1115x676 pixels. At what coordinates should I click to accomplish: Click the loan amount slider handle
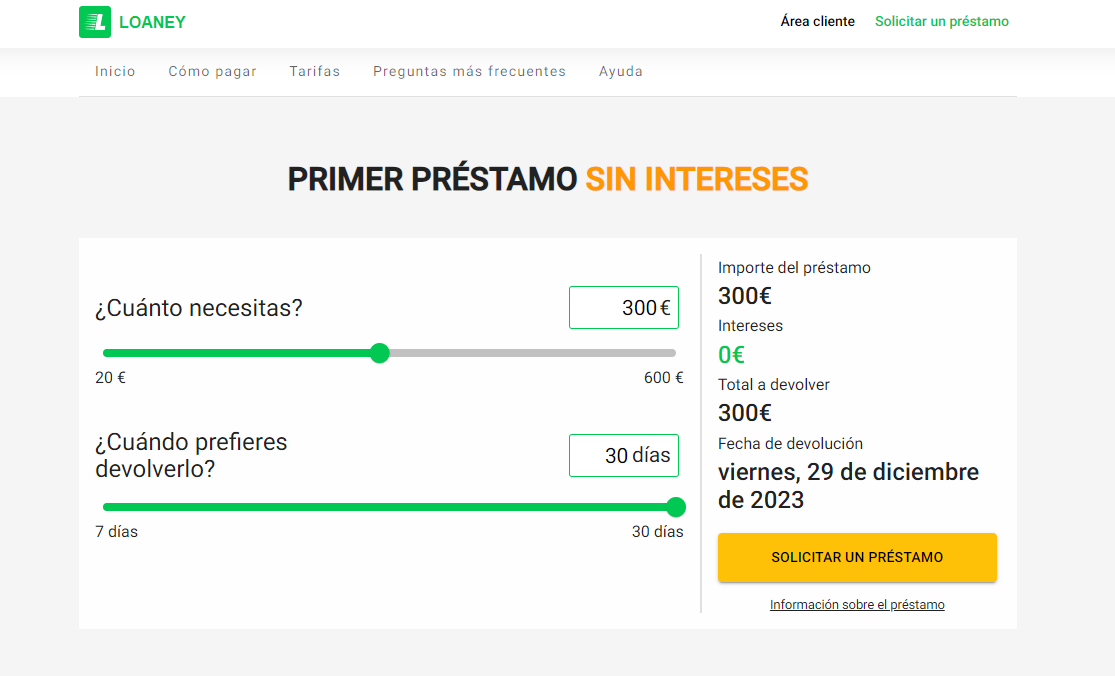point(379,353)
